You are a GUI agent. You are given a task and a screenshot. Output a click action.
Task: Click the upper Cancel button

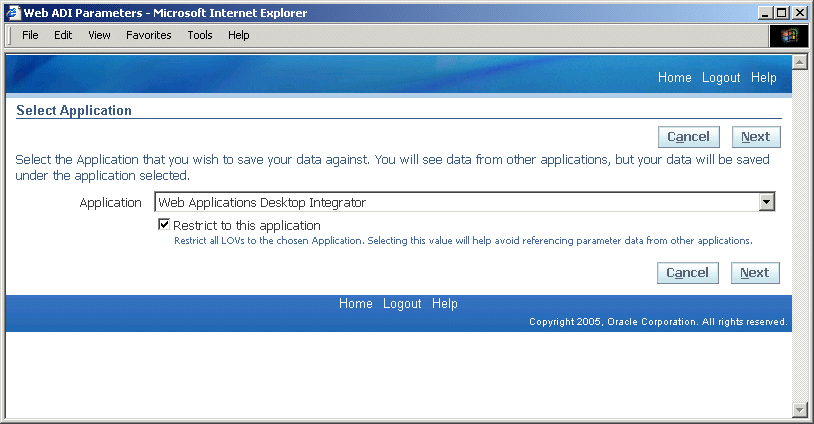[689, 137]
